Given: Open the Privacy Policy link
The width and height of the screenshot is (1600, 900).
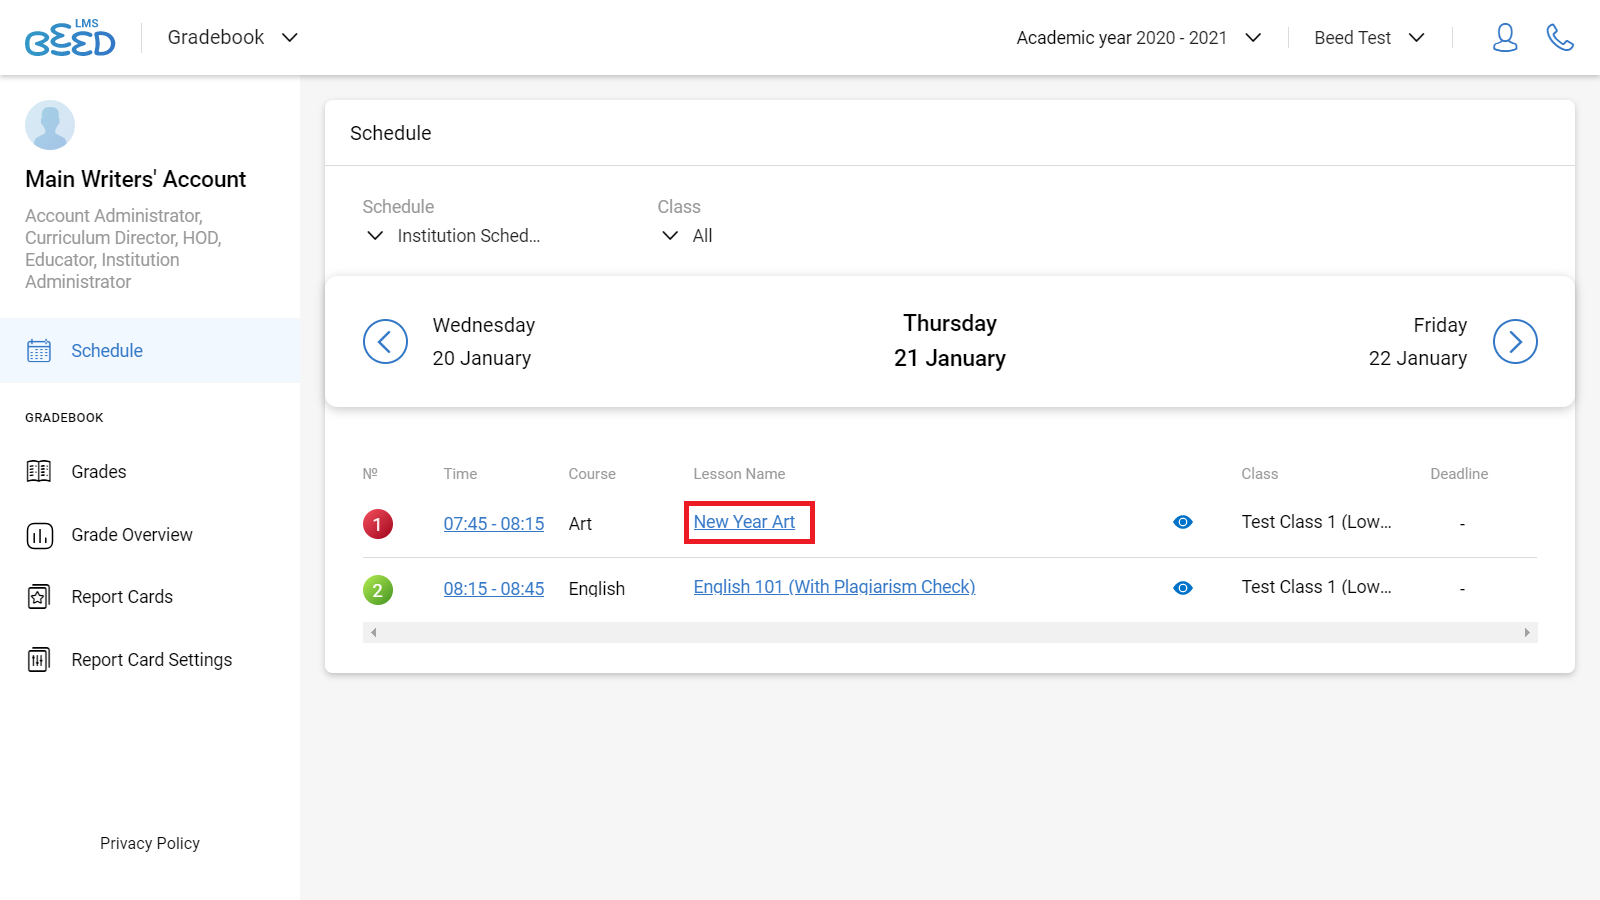Looking at the screenshot, I should (150, 844).
